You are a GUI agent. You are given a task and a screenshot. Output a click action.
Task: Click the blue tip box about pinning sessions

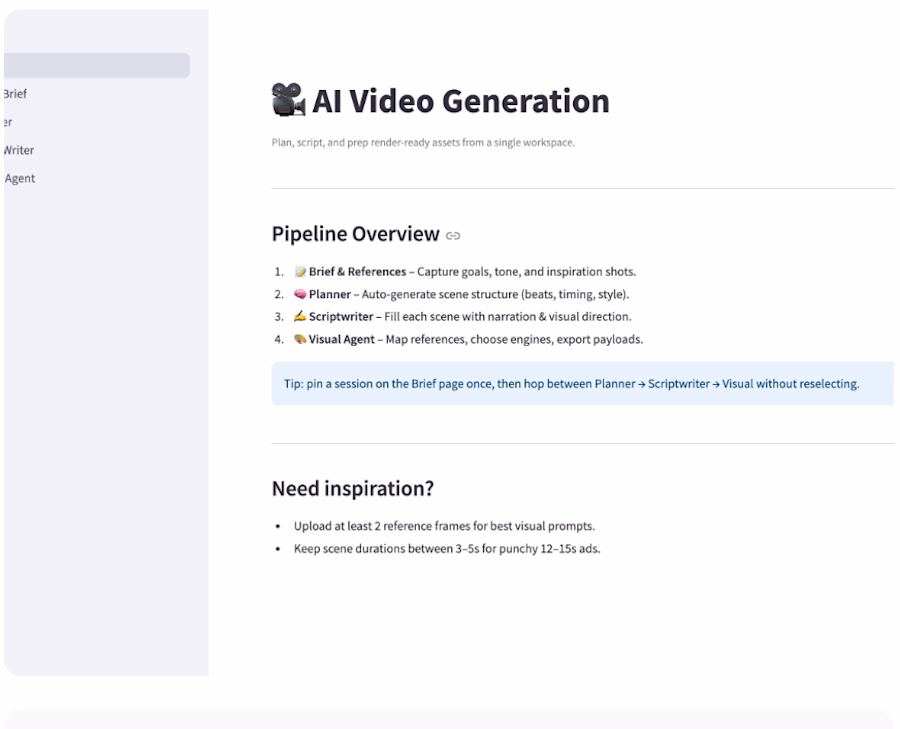point(582,384)
